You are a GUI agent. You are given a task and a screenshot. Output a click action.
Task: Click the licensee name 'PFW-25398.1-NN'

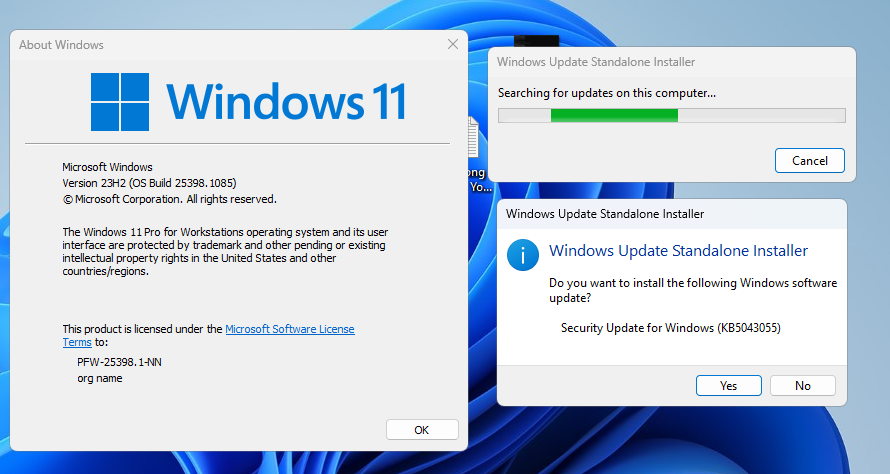click(119, 362)
